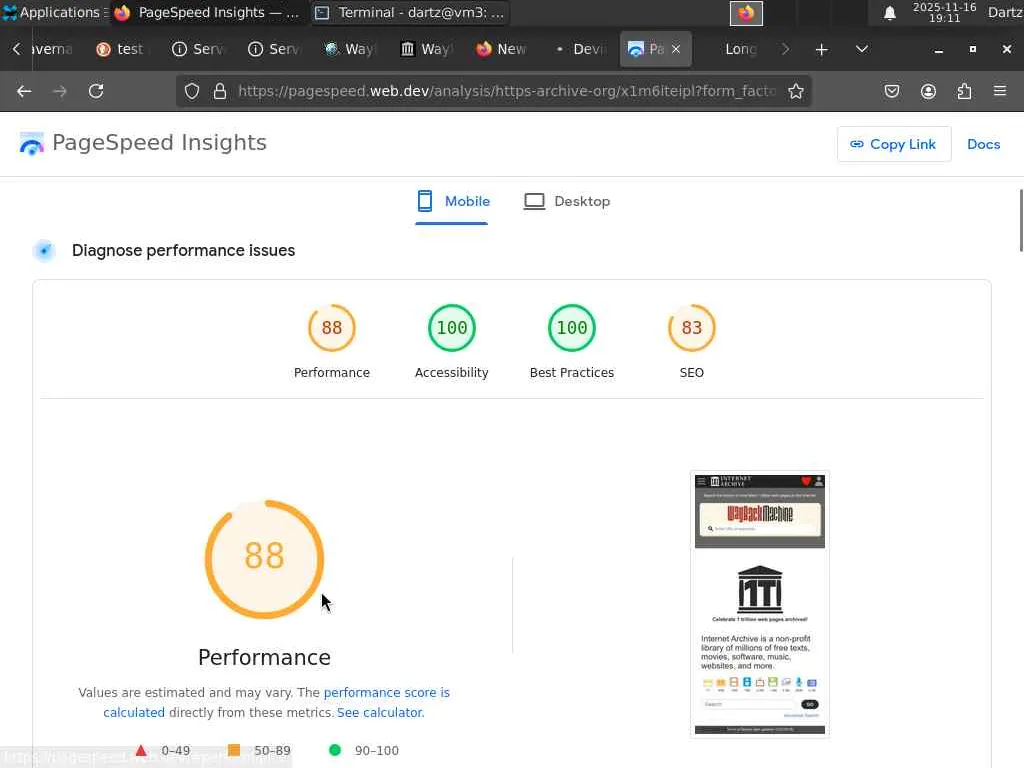Open the list all tabs dropdown
The width and height of the screenshot is (1024, 768).
tap(861, 50)
